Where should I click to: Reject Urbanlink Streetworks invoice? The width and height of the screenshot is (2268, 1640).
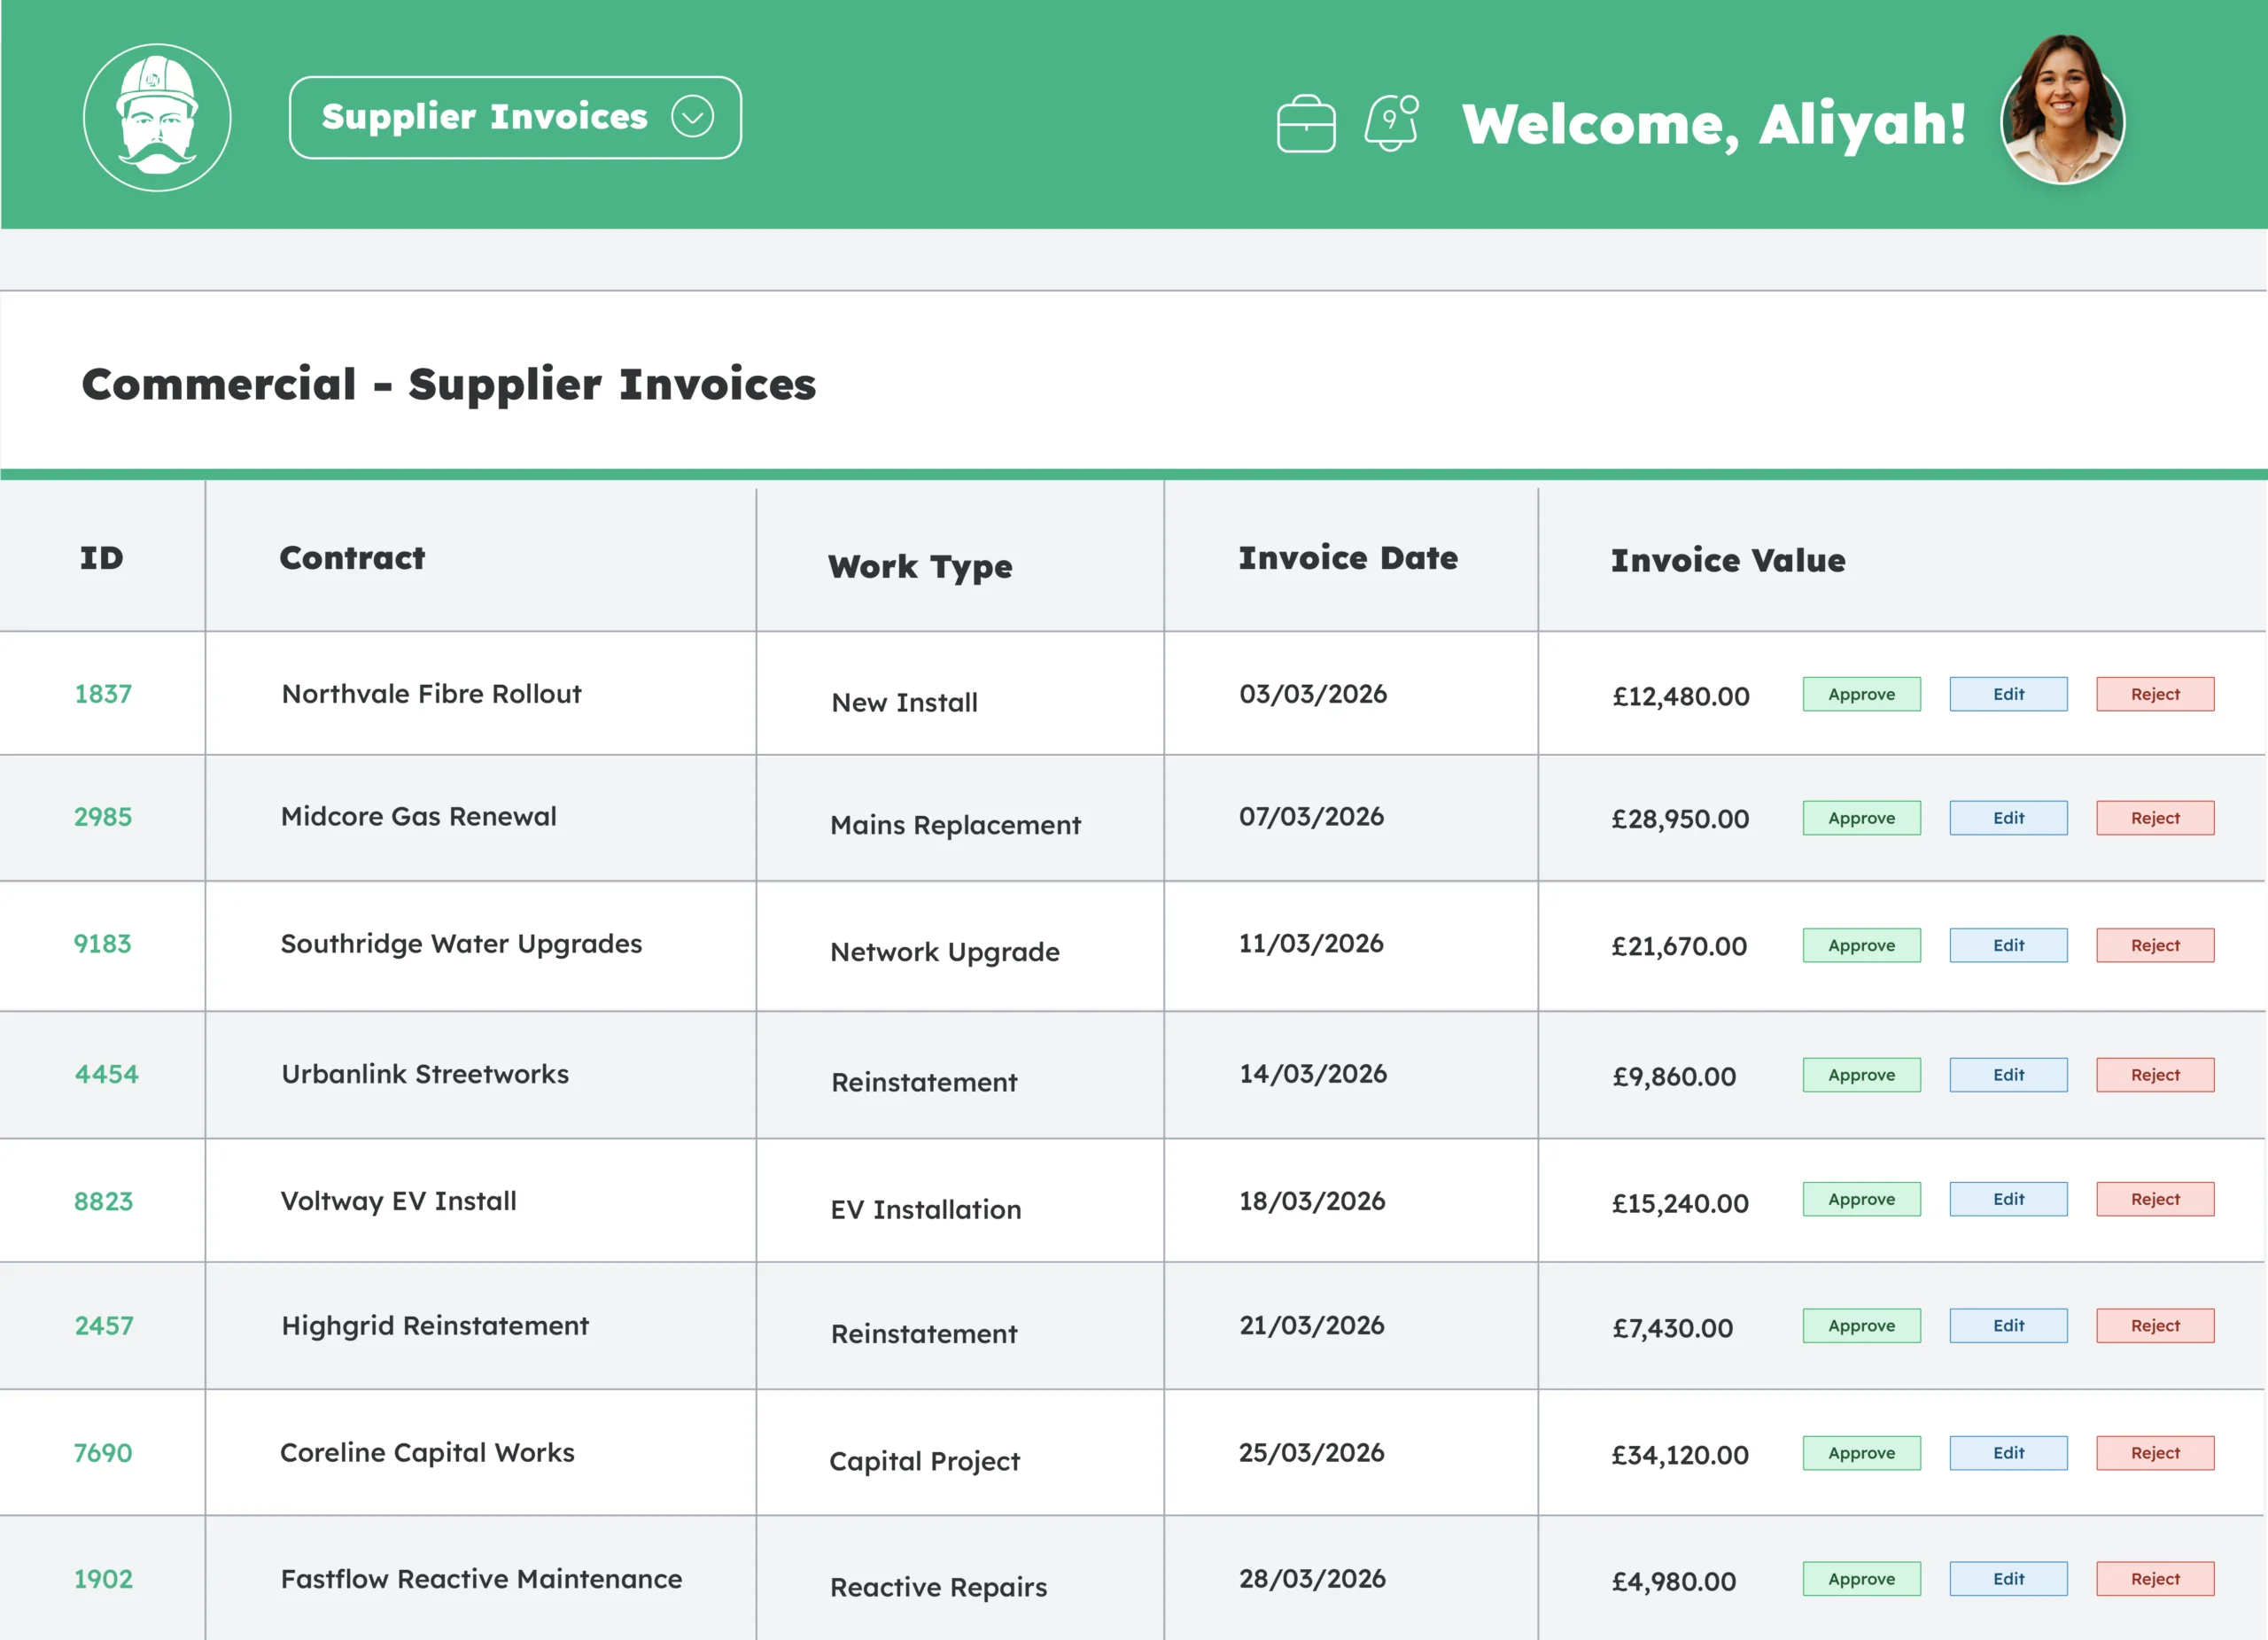point(2155,1075)
